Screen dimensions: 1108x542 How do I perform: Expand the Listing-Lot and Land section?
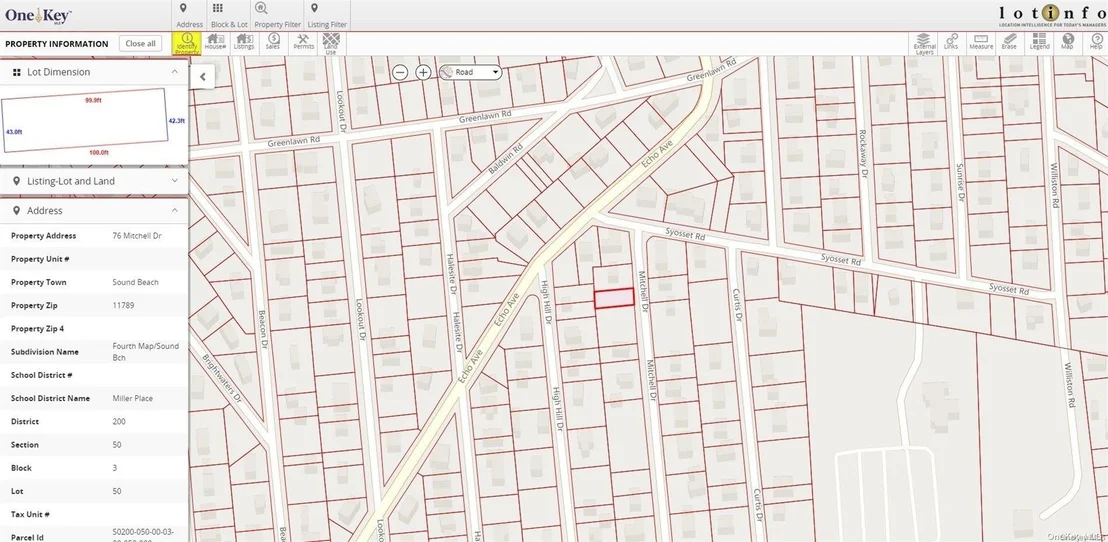[175, 181]
